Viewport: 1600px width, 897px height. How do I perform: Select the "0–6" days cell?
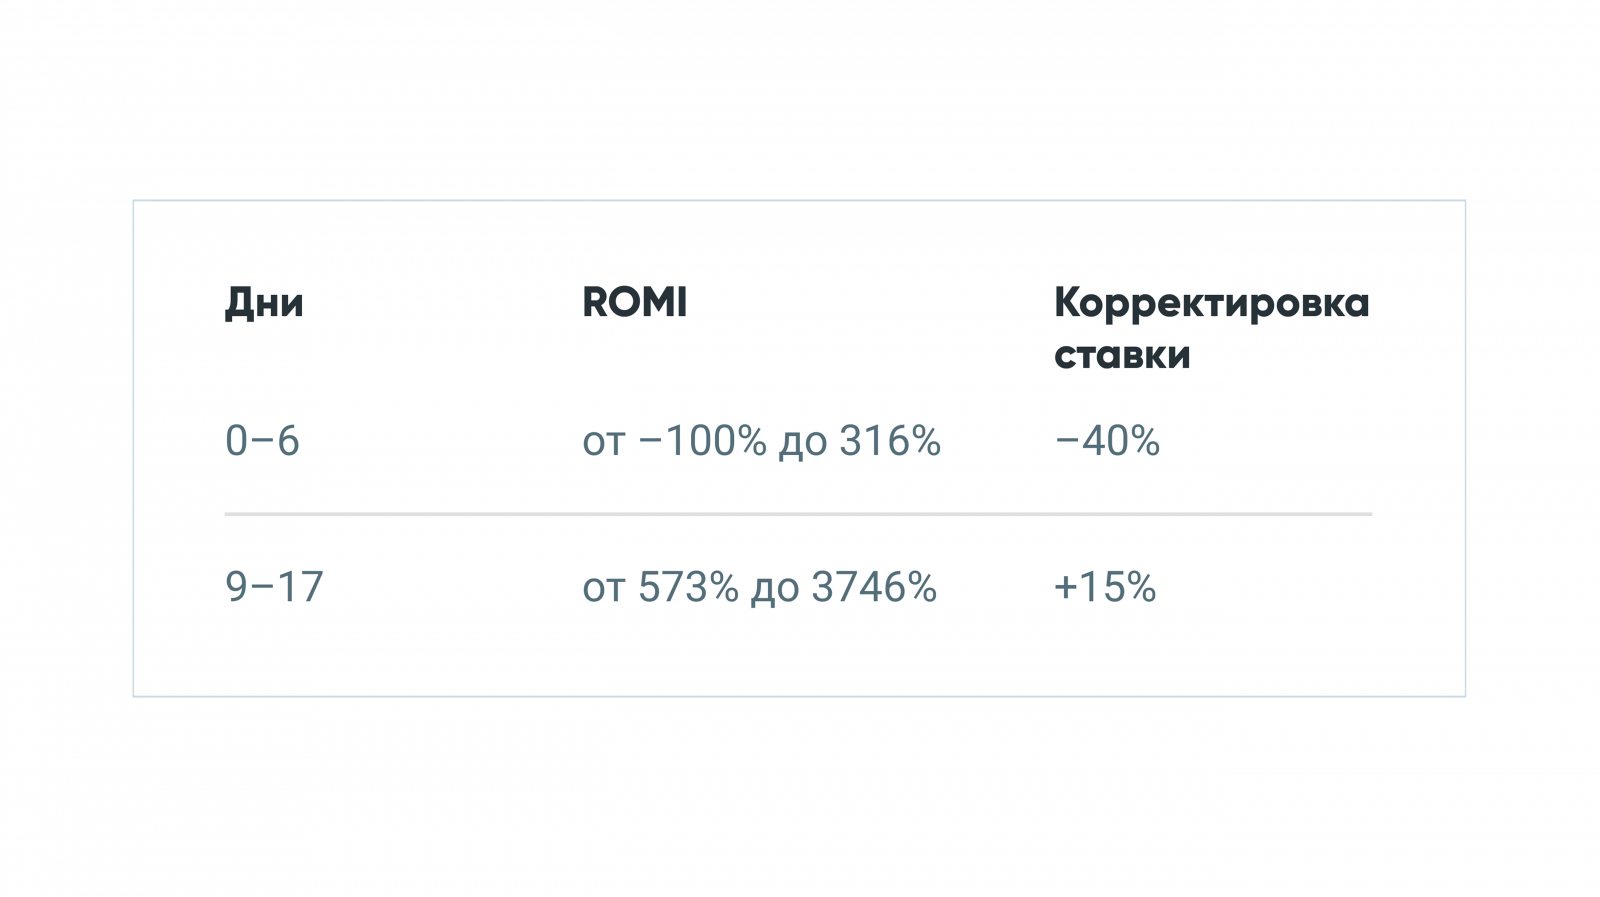pos(262,441)
